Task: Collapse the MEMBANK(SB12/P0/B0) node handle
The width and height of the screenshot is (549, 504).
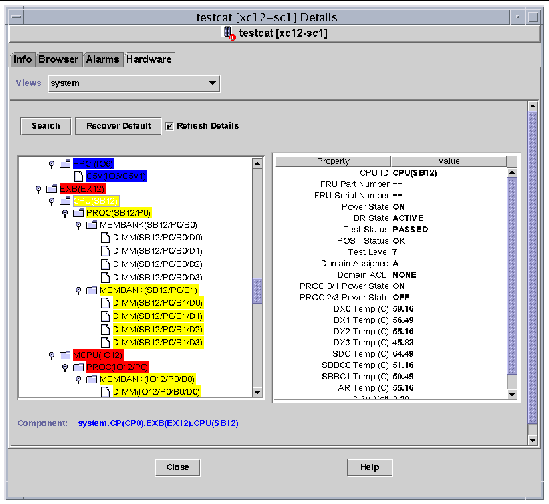Action: (x=78, y=226)
